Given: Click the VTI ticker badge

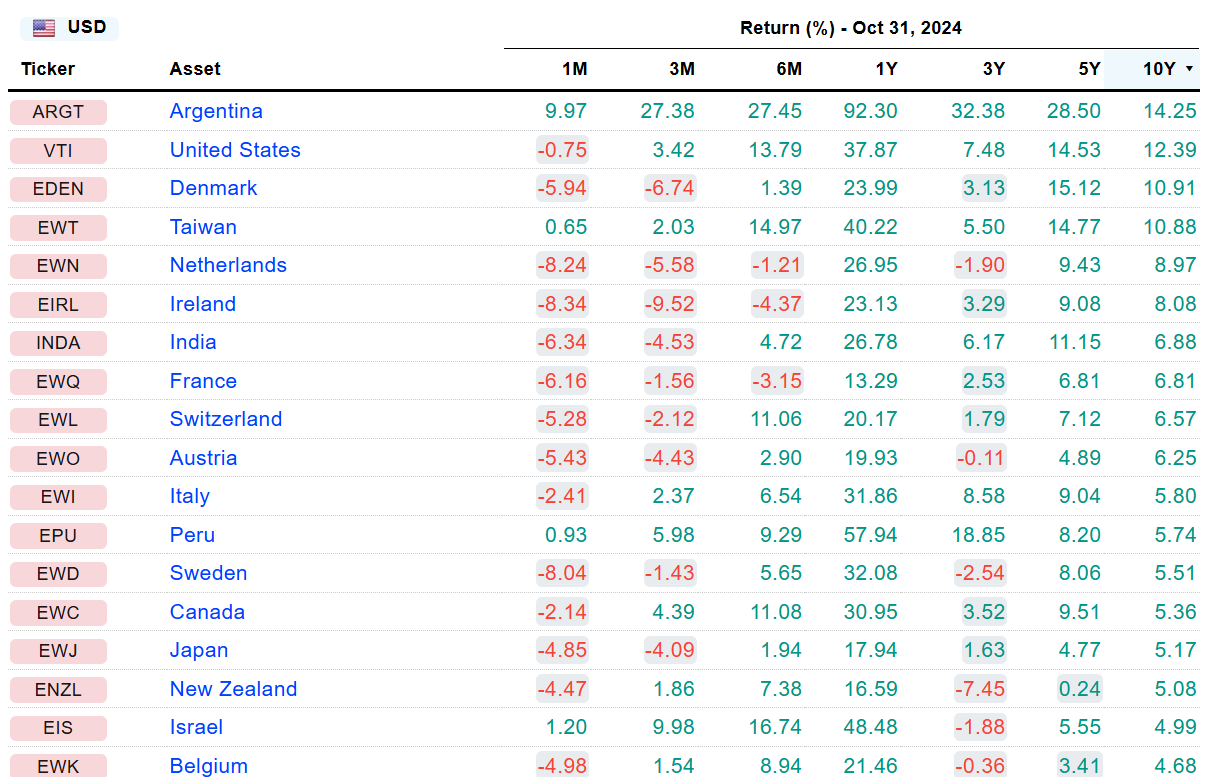Looking at the screenshot, I should pos(58,151).
